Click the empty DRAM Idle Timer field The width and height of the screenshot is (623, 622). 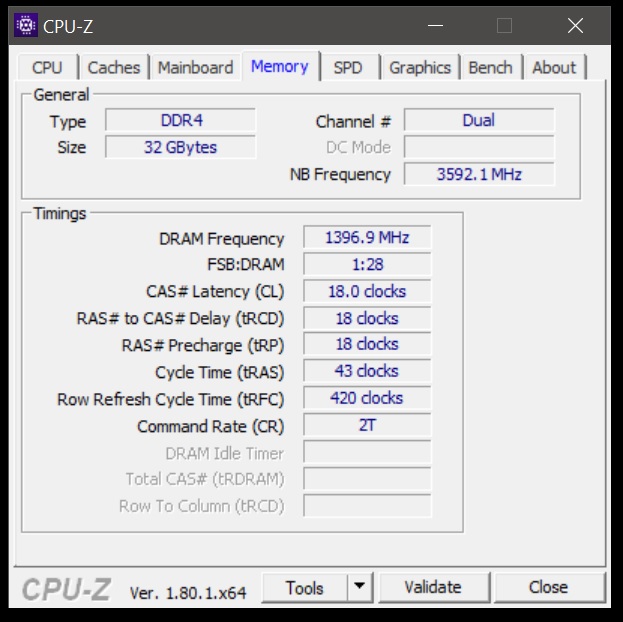click(x=367, y=452)
